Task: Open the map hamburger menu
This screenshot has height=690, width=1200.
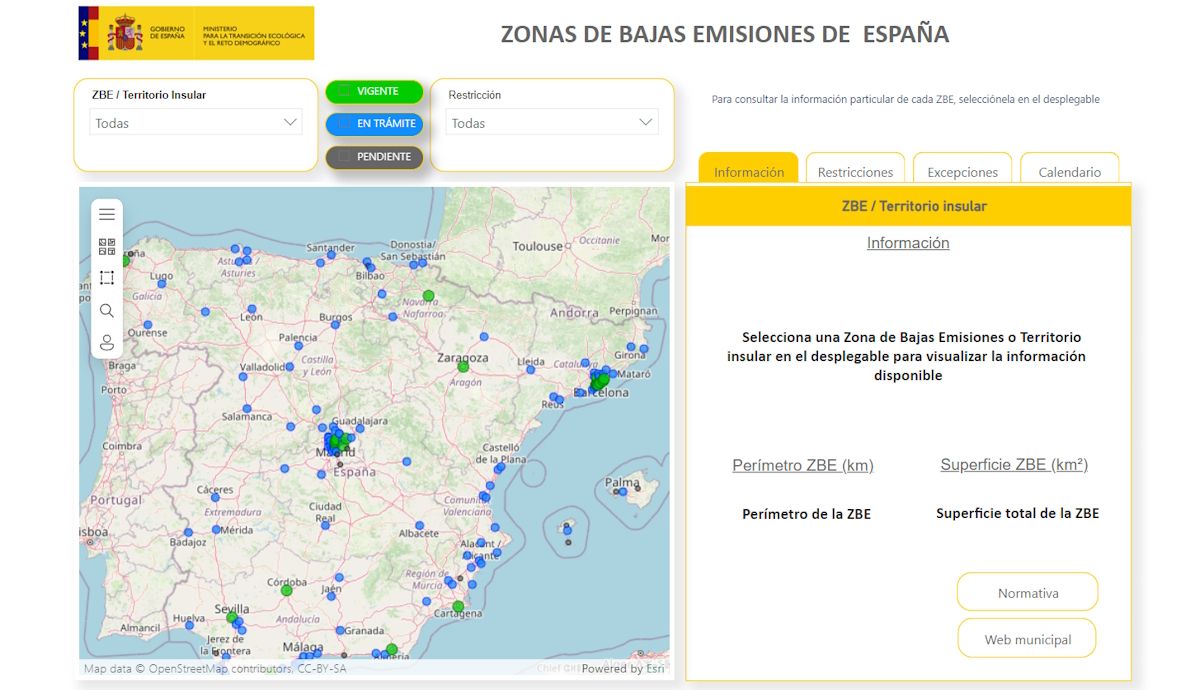Action: (107, 214)
